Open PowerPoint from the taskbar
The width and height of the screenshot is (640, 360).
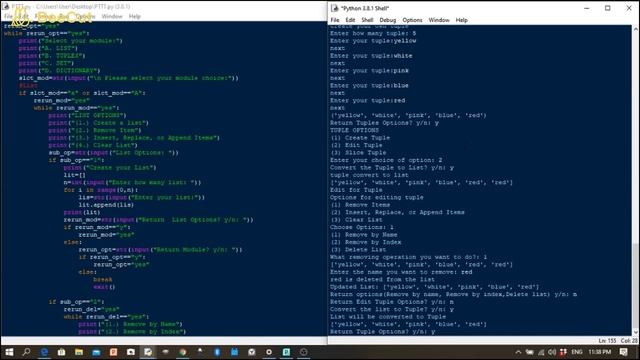(113, 352)
